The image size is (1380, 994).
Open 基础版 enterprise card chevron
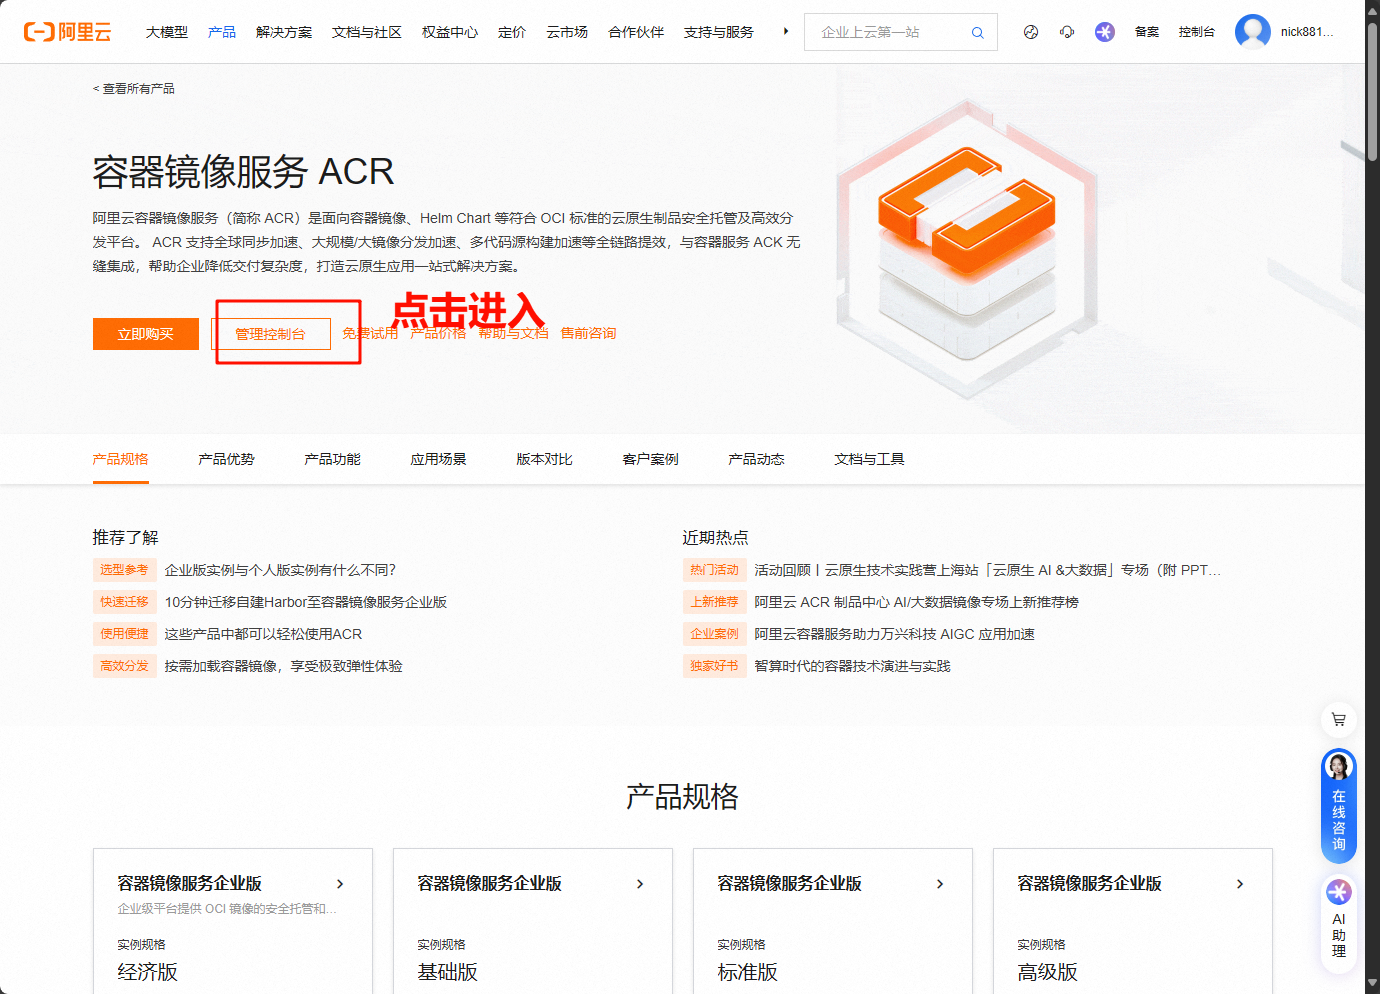640,884
